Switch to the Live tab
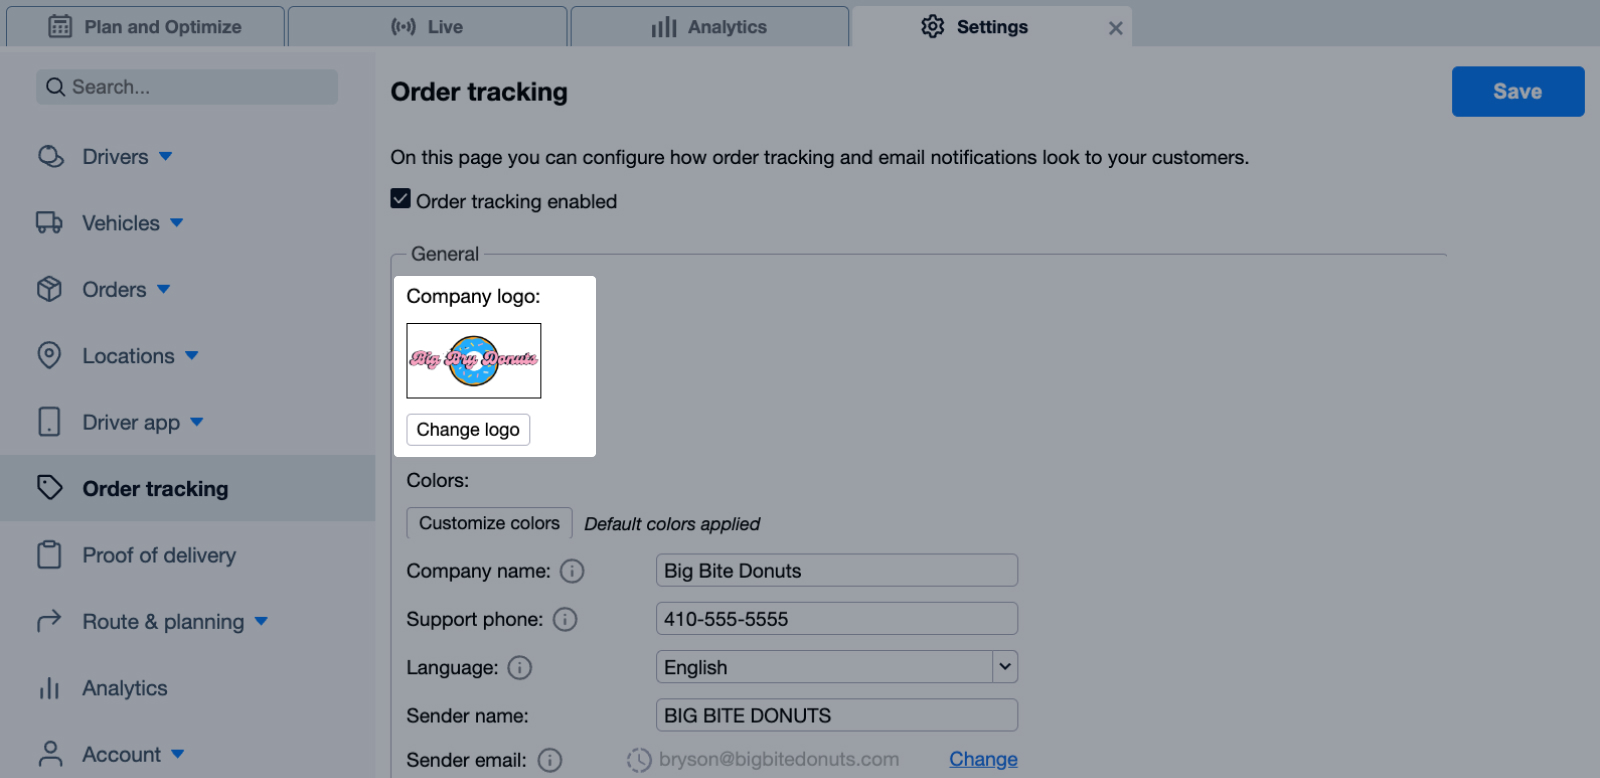The image size is (1600, 778). tap(428, 27)
